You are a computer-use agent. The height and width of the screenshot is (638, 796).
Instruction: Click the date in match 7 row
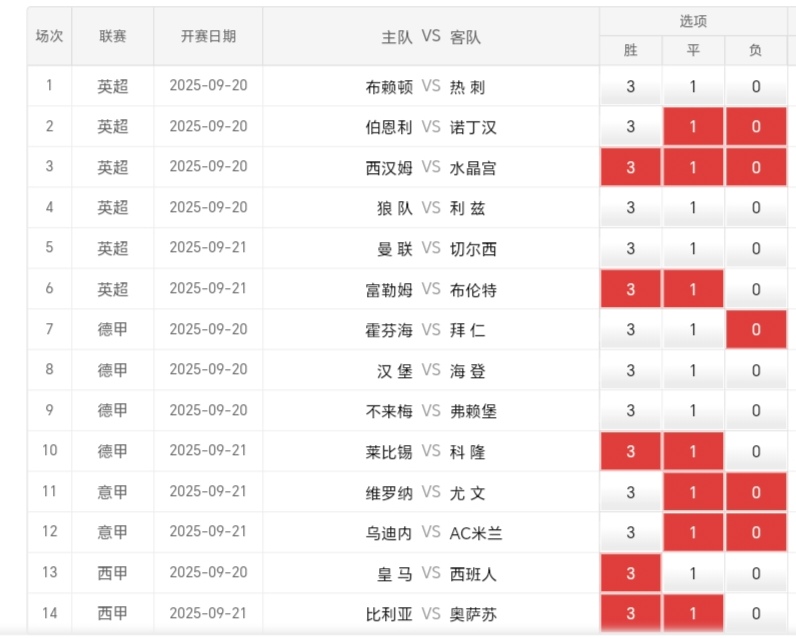tap(208, 329)
